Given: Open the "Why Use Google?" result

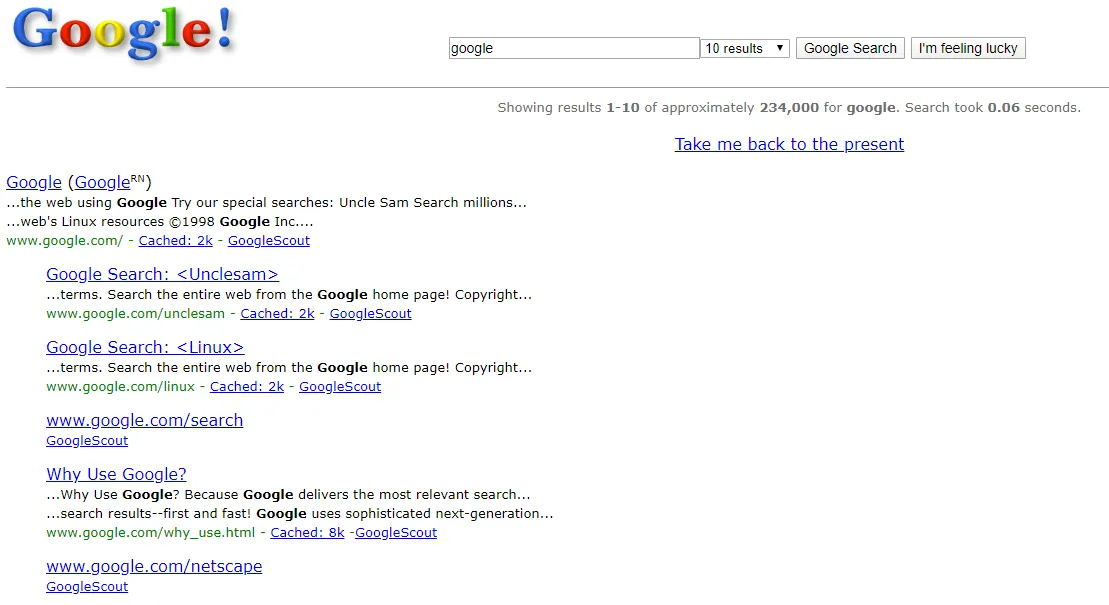Looking at the screenshot, I should 116,474.
